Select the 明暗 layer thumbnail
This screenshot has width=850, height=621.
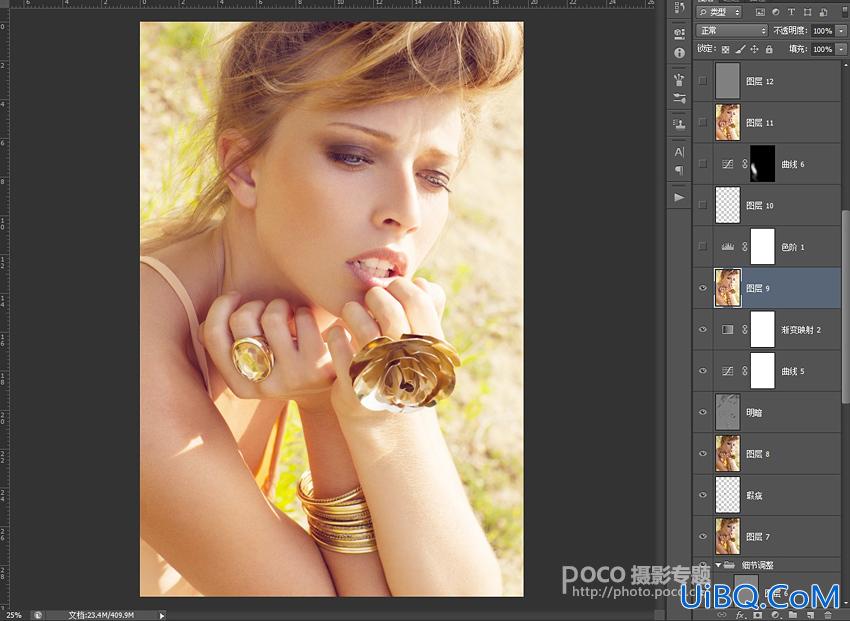(x=727, y=412)
